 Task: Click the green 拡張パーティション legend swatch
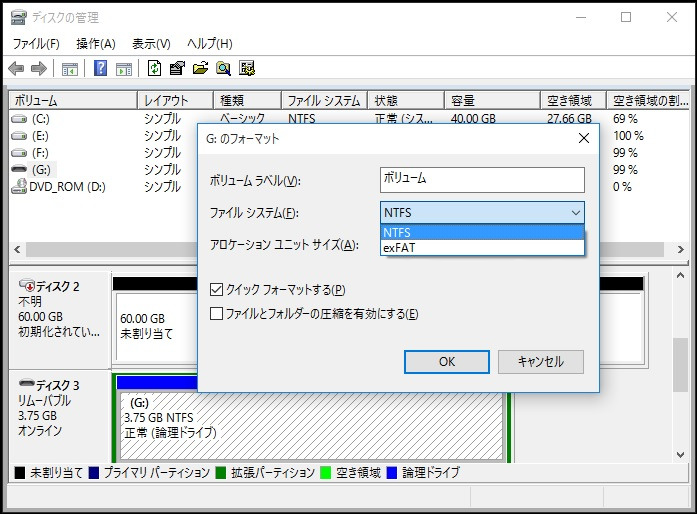[x=220, y=473]
